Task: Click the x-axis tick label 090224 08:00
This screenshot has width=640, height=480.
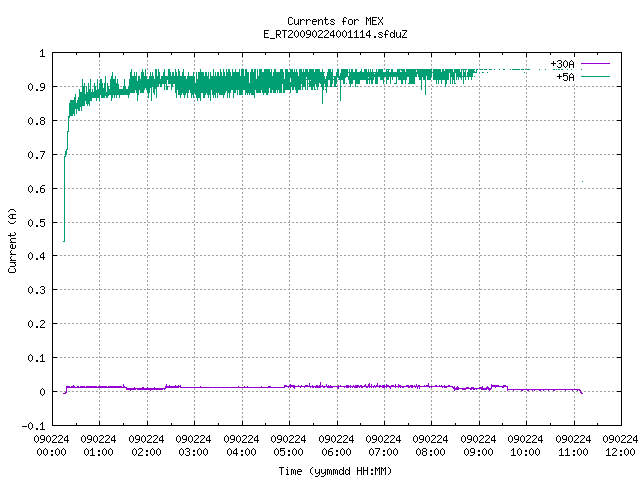Action: click(431, 446)
